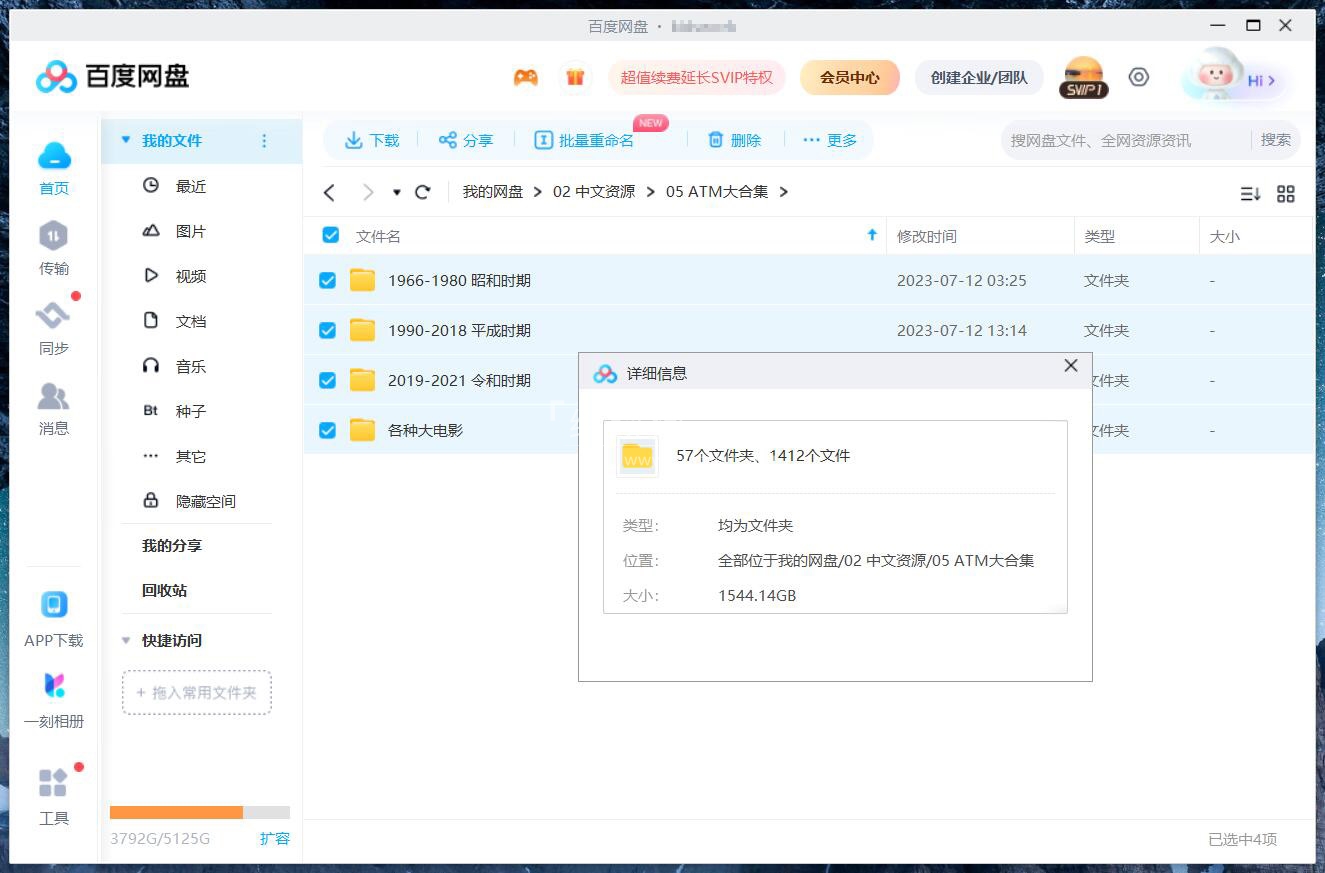Open the 传输 (Transfer) panel in sidebar

pos(53,248)
